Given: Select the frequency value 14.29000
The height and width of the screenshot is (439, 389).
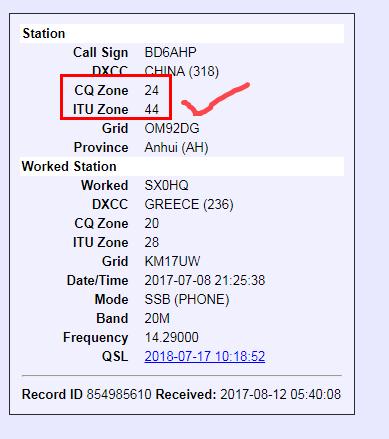Looking at the screenshot, I should (x=171, y=337).
